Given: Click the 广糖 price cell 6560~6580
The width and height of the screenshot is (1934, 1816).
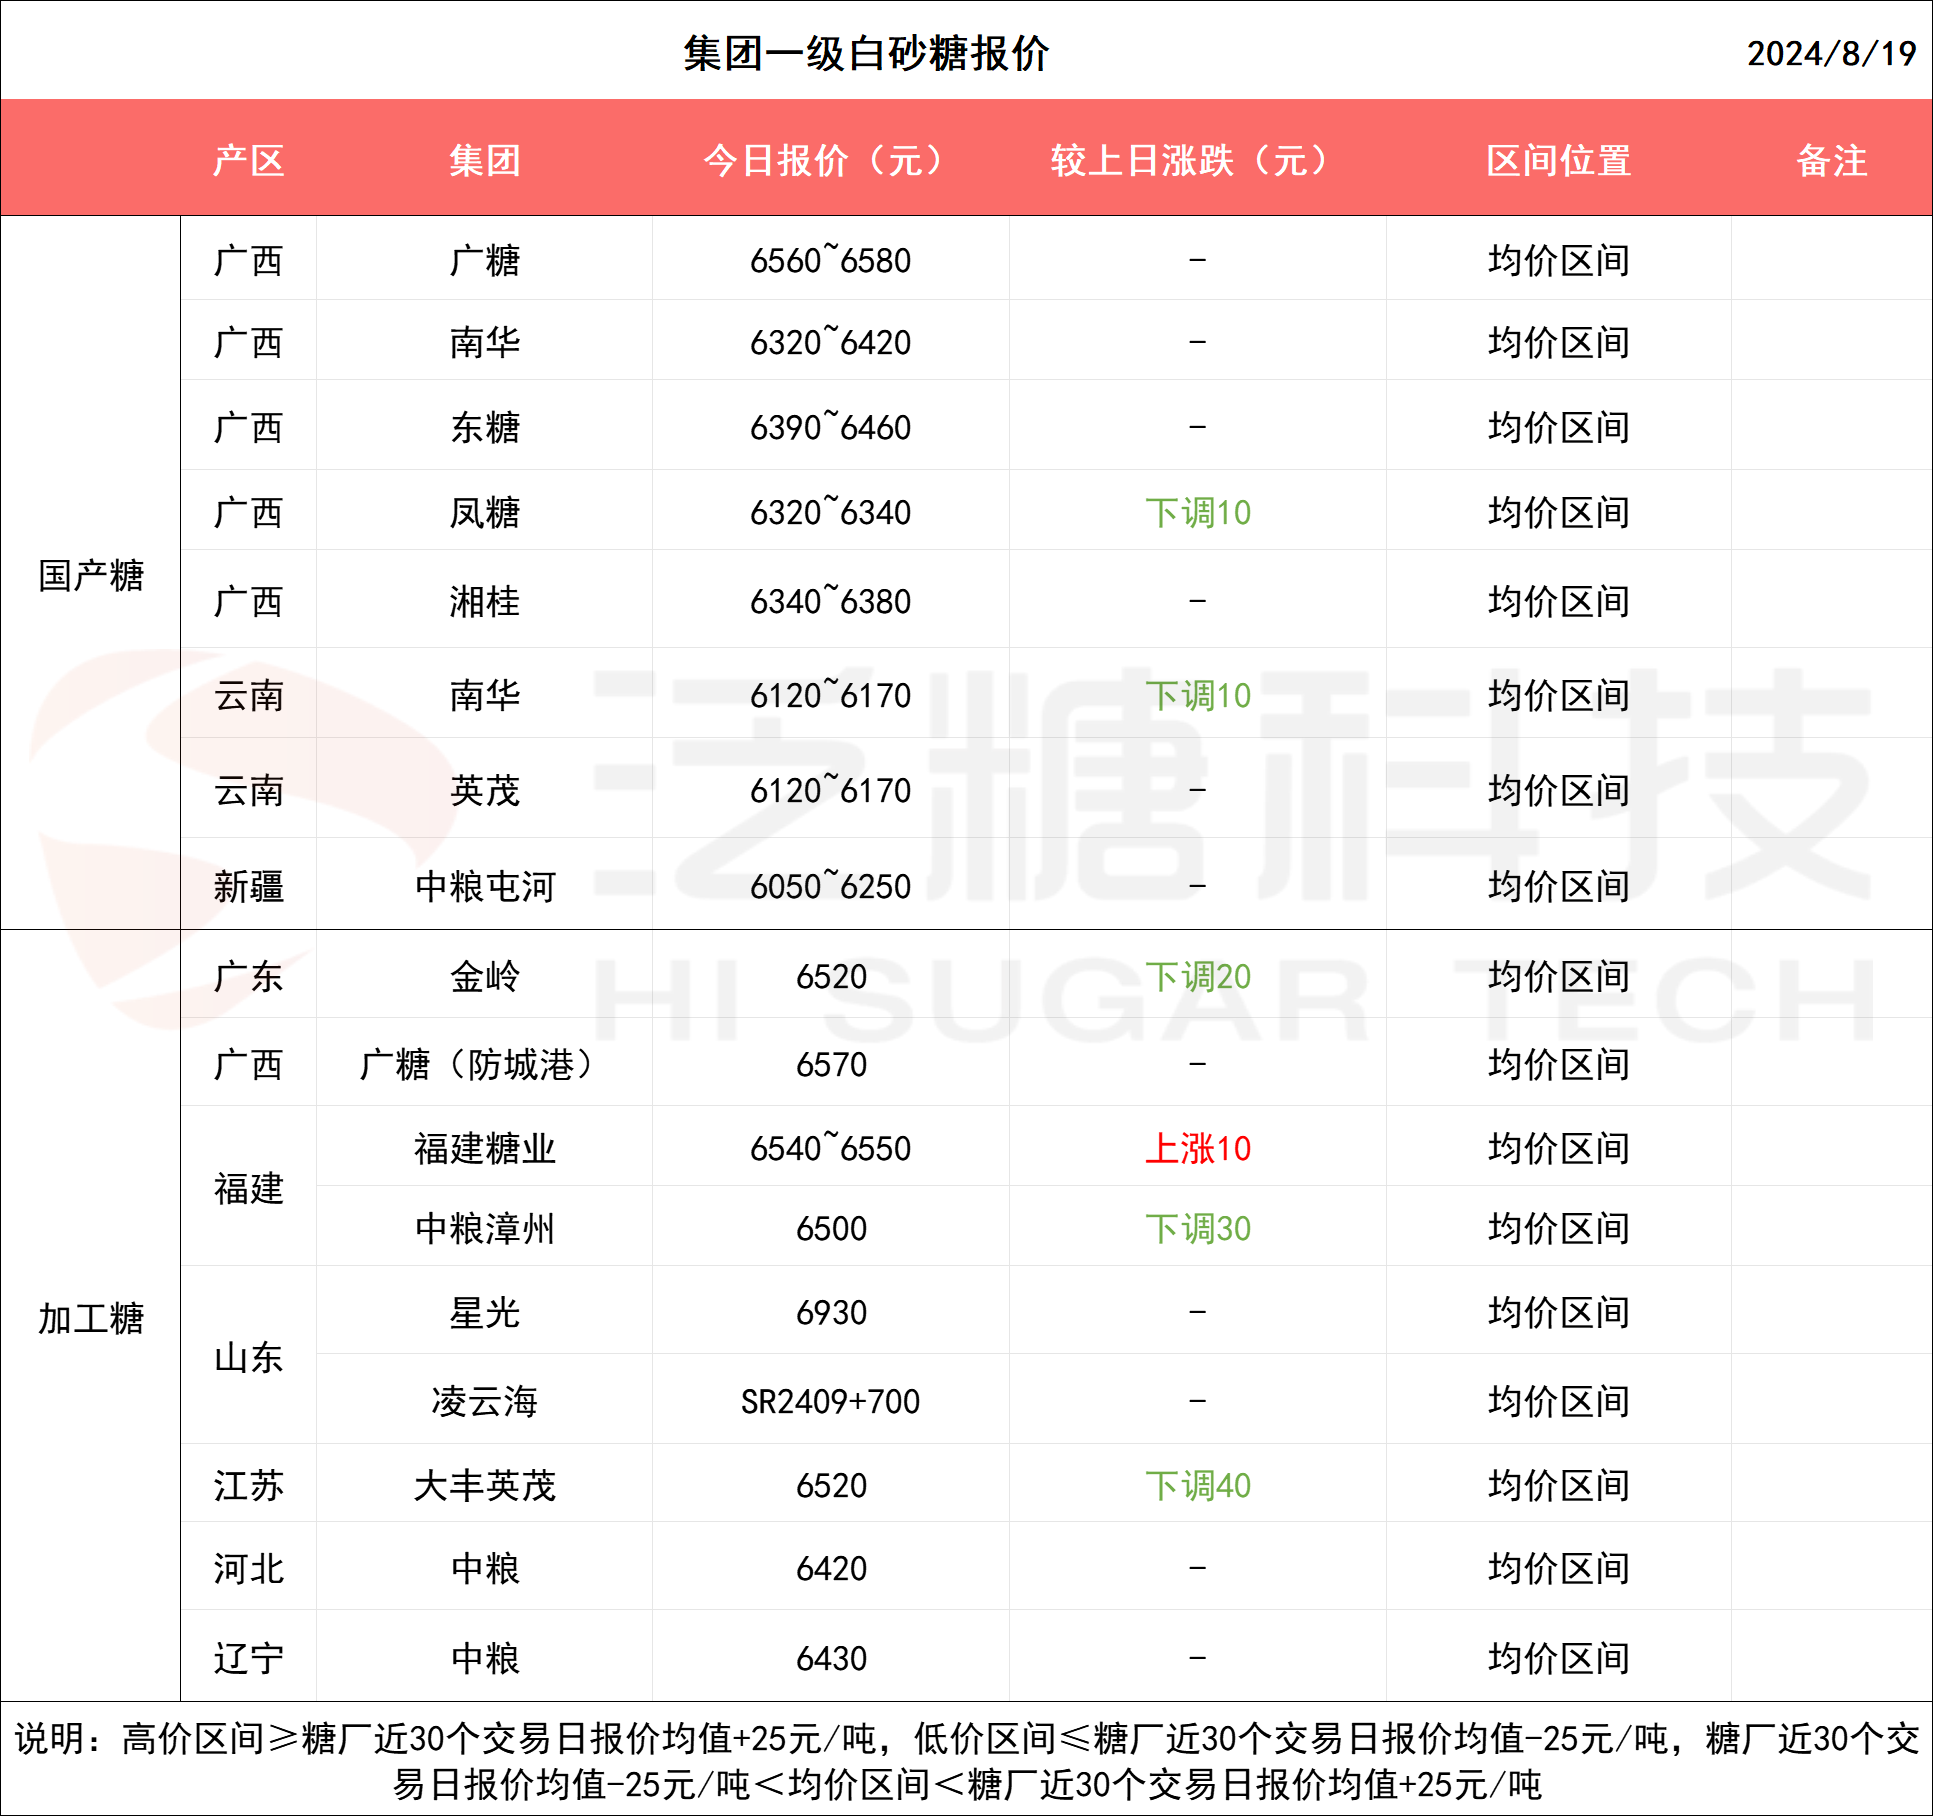Looking at the screenshot, I should [x=830, y=261].
